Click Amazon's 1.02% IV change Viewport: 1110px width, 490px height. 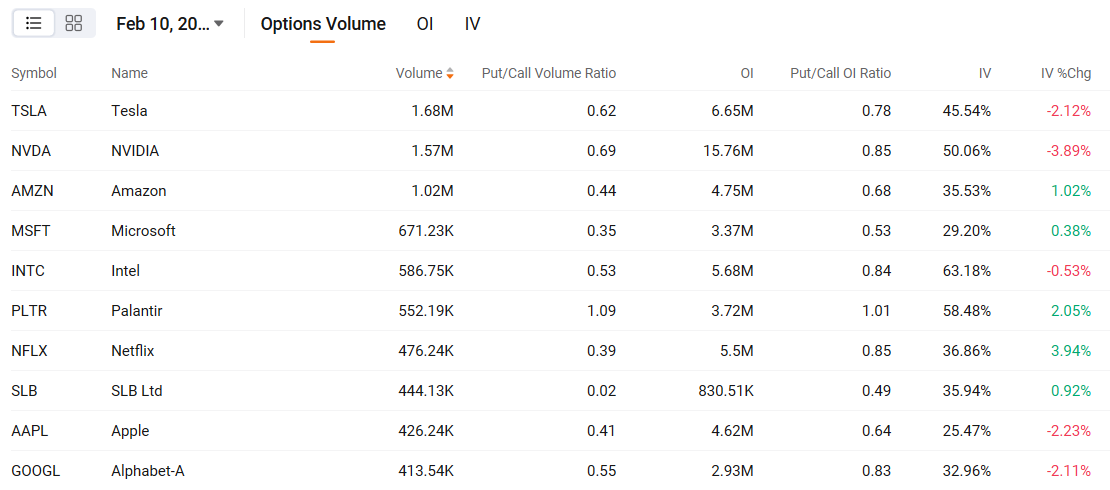(1071, 190)
